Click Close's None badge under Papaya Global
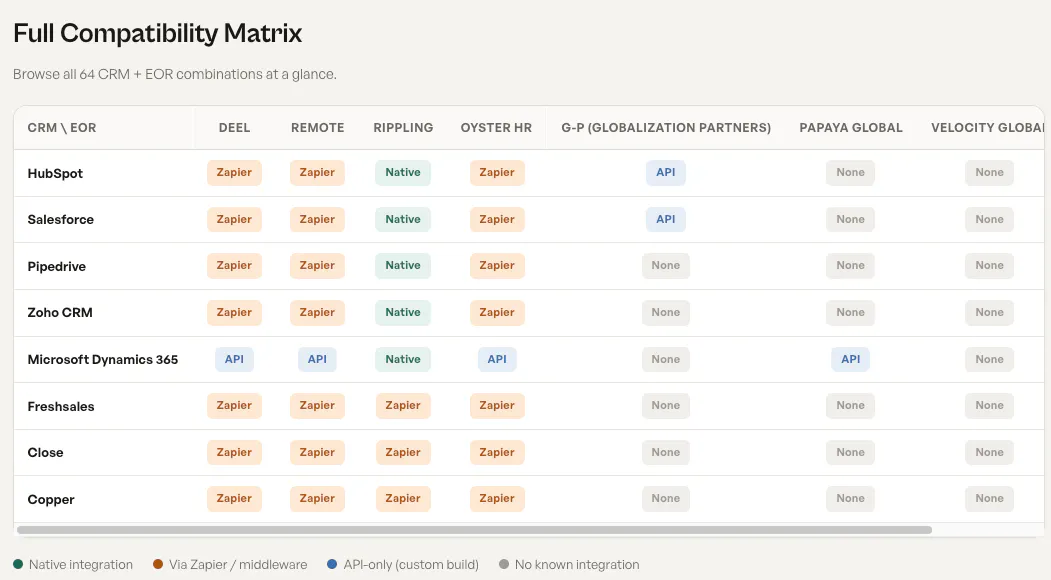The height and width of the screenshot is (580, 1051). [850, 453]
